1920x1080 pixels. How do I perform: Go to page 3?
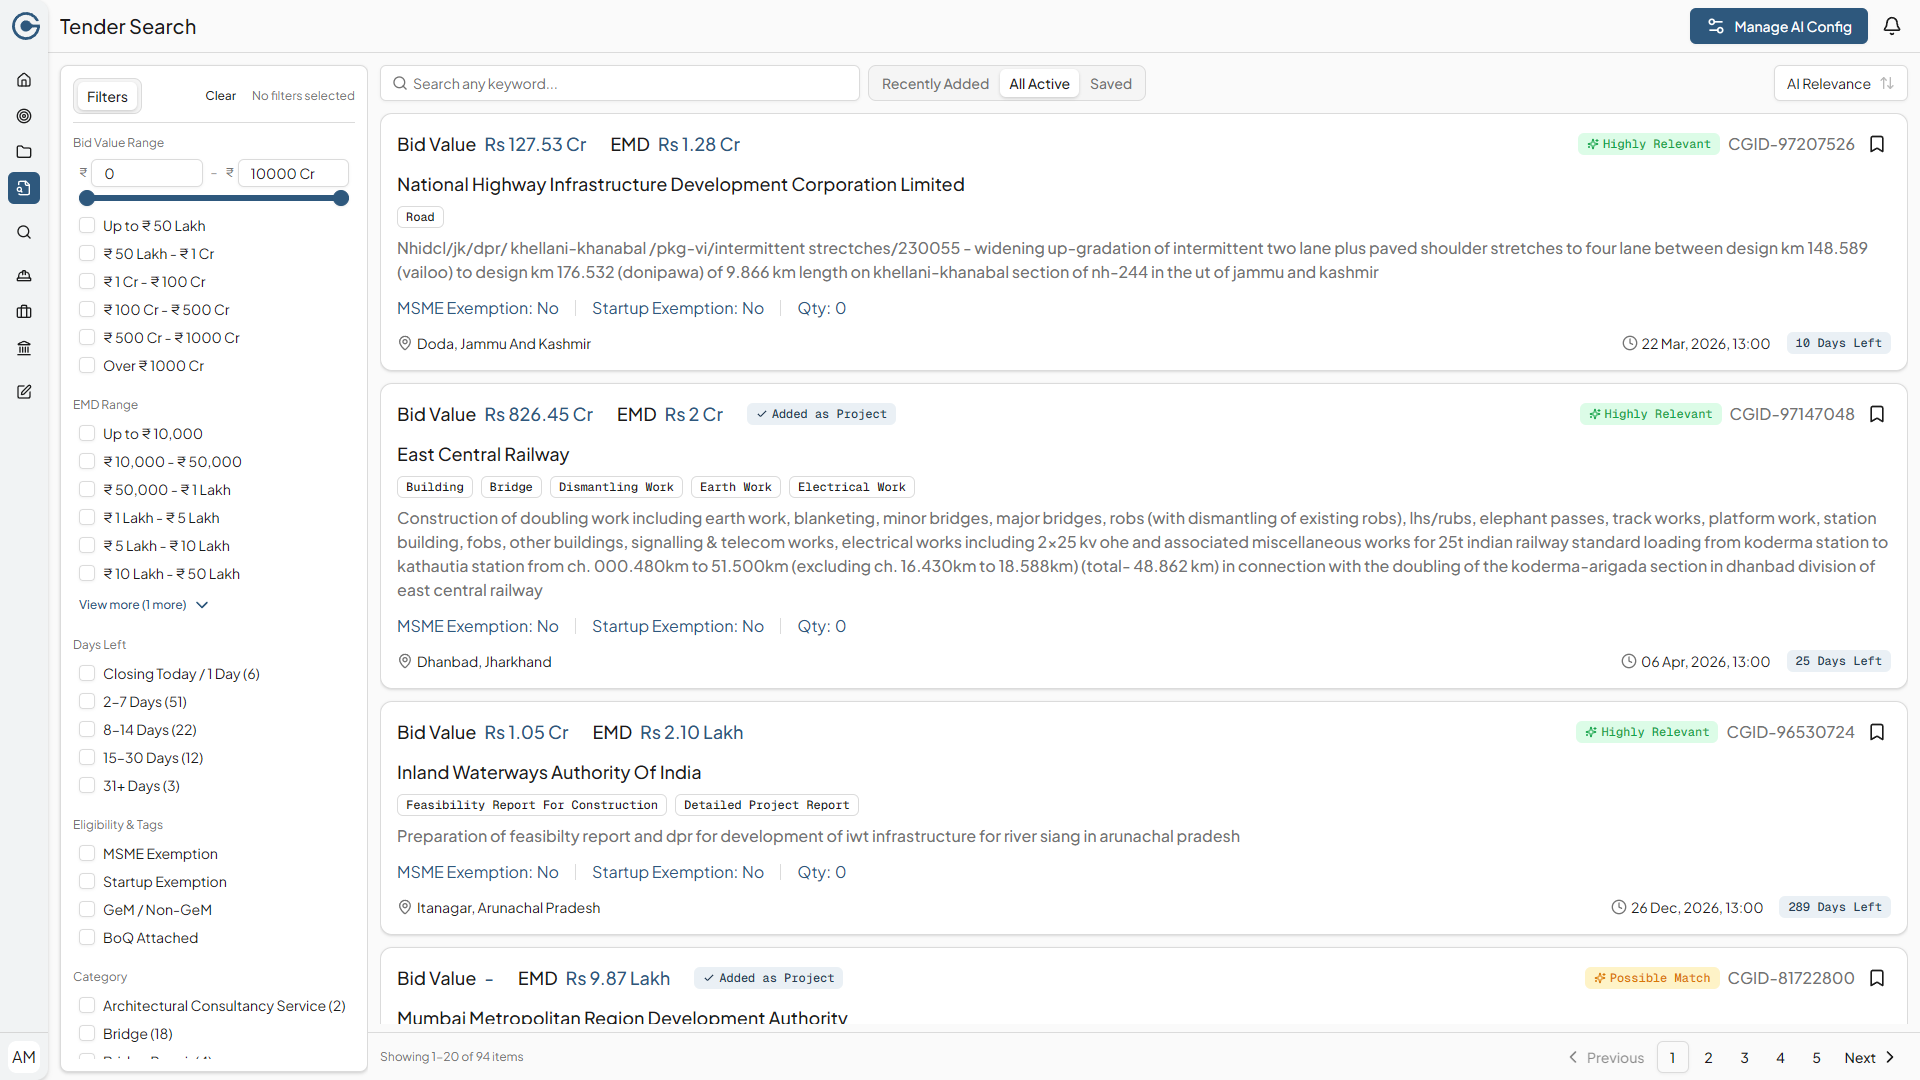point(1744,1057)
